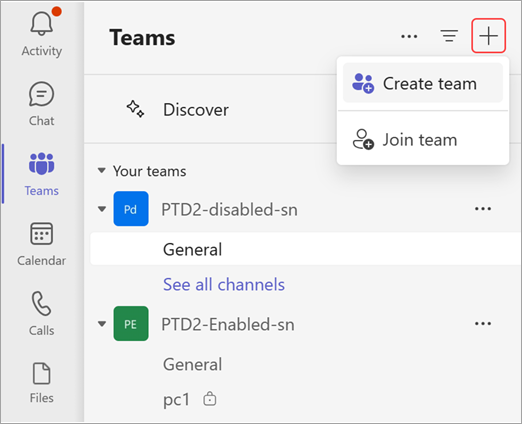This screenshot has width=522, height=424.
Task: Click See all channels link
Action: click(224, 284)
